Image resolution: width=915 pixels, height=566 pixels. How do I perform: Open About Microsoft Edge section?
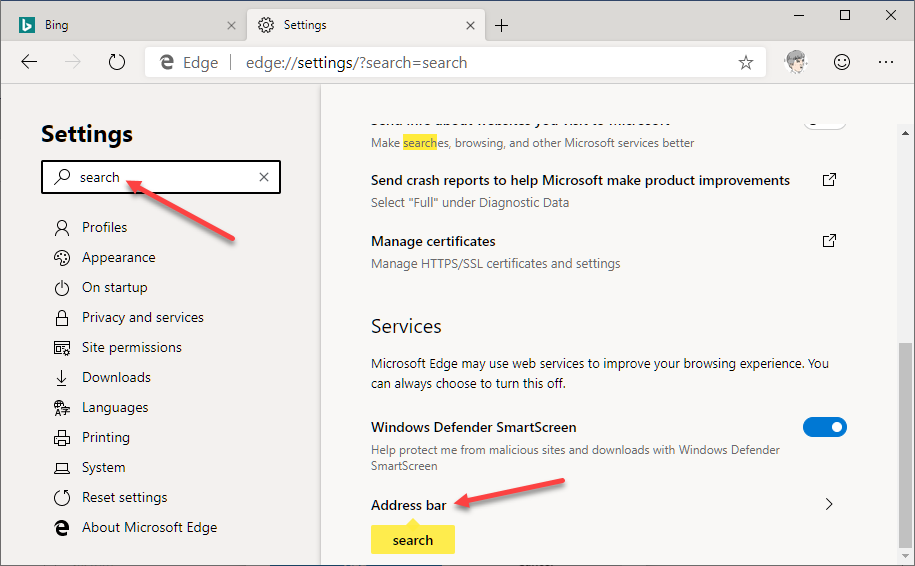tap(149, 527)
